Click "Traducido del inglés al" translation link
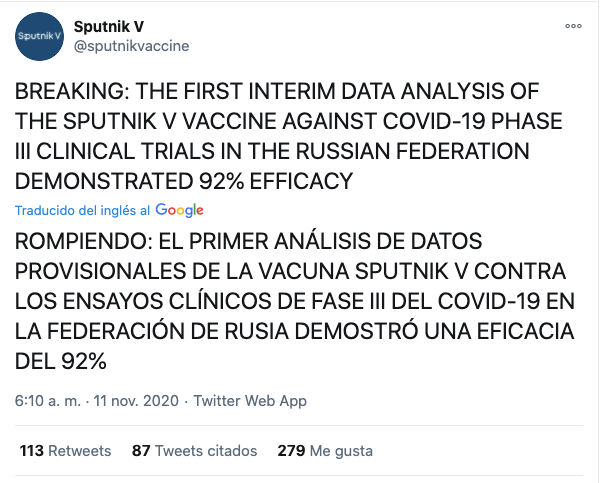 (82, 211)
